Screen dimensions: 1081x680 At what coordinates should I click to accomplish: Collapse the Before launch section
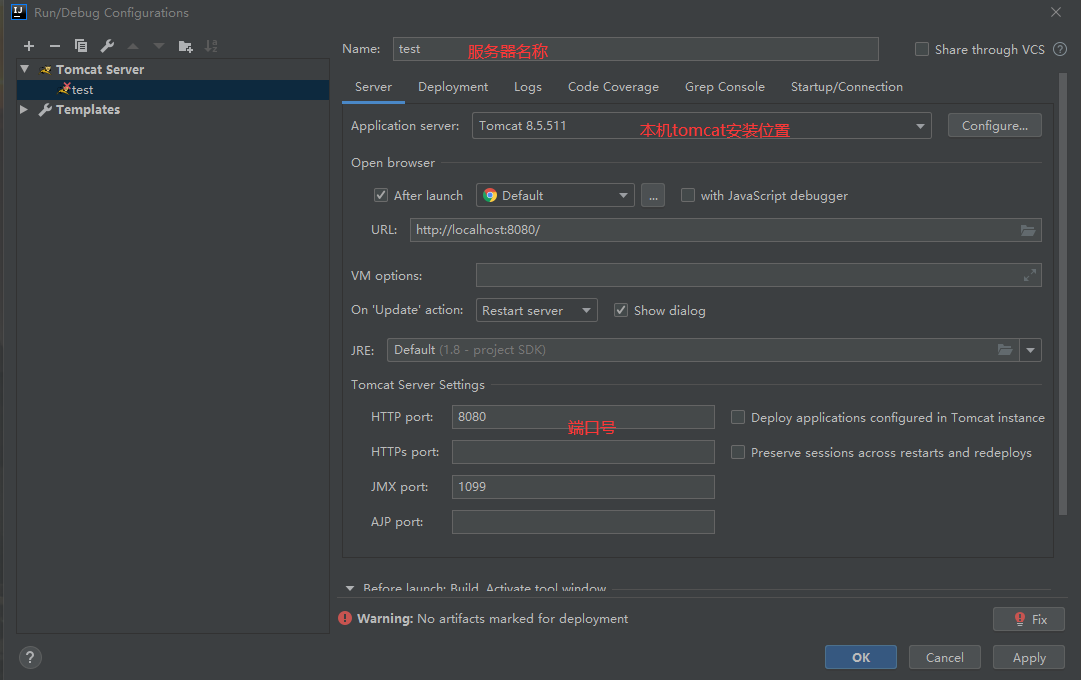[350, 588]
